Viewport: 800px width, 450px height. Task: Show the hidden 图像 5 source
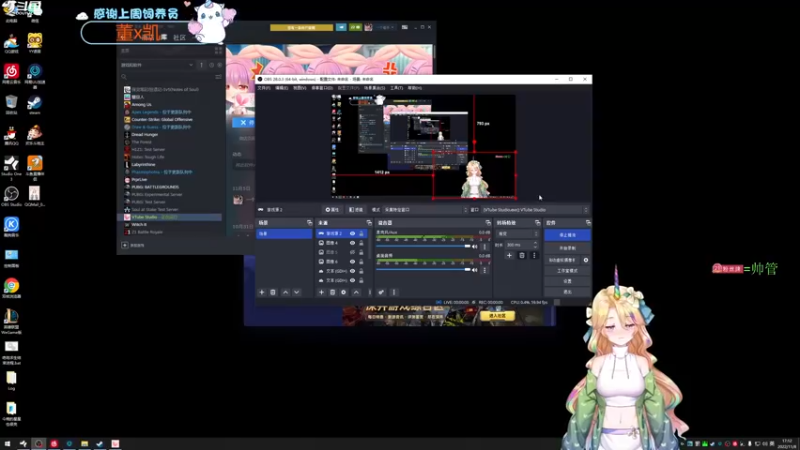tap(352, 252)
